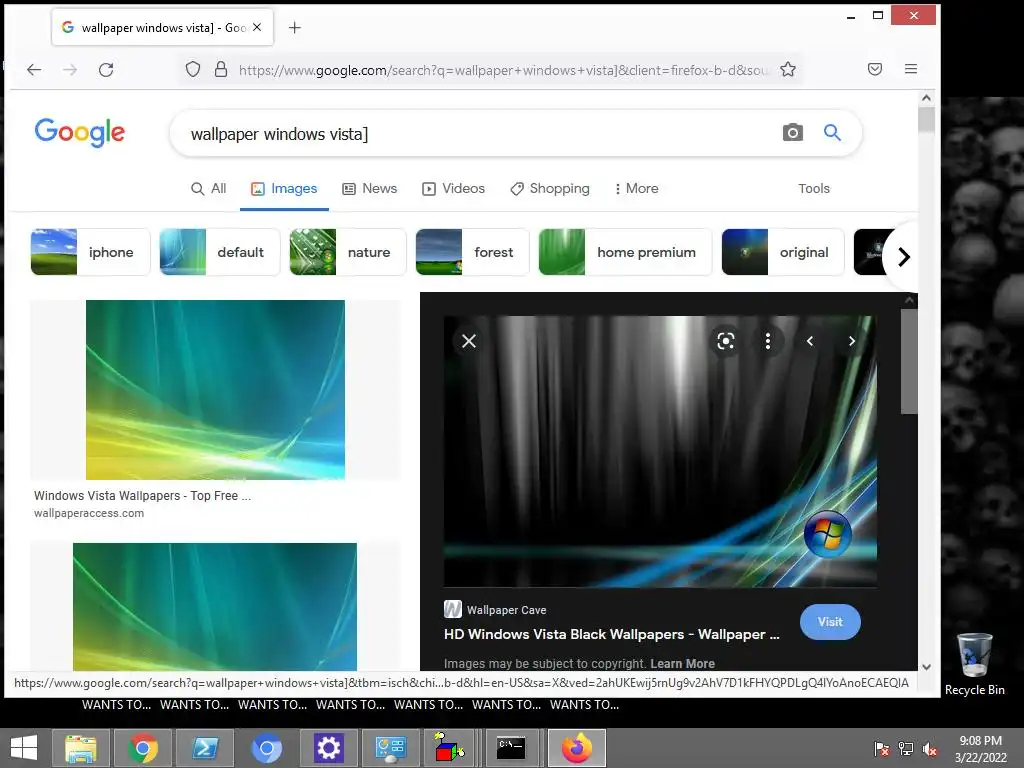The height and width of the screenshot is (768, 1024).
Task: Click the muted volume tray icon
Action: (x=930, y=748)
